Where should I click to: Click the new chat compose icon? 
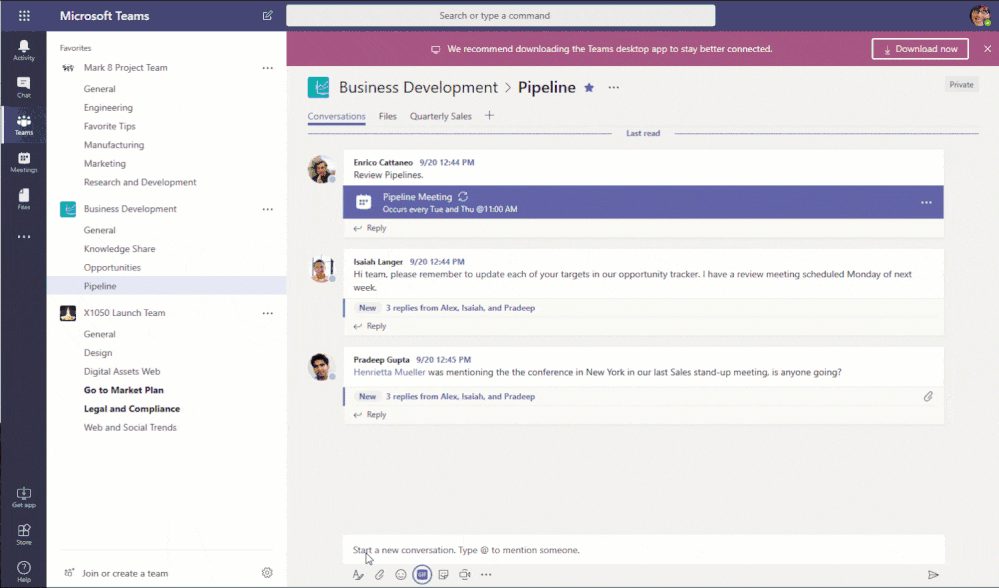tap(268, 15)
